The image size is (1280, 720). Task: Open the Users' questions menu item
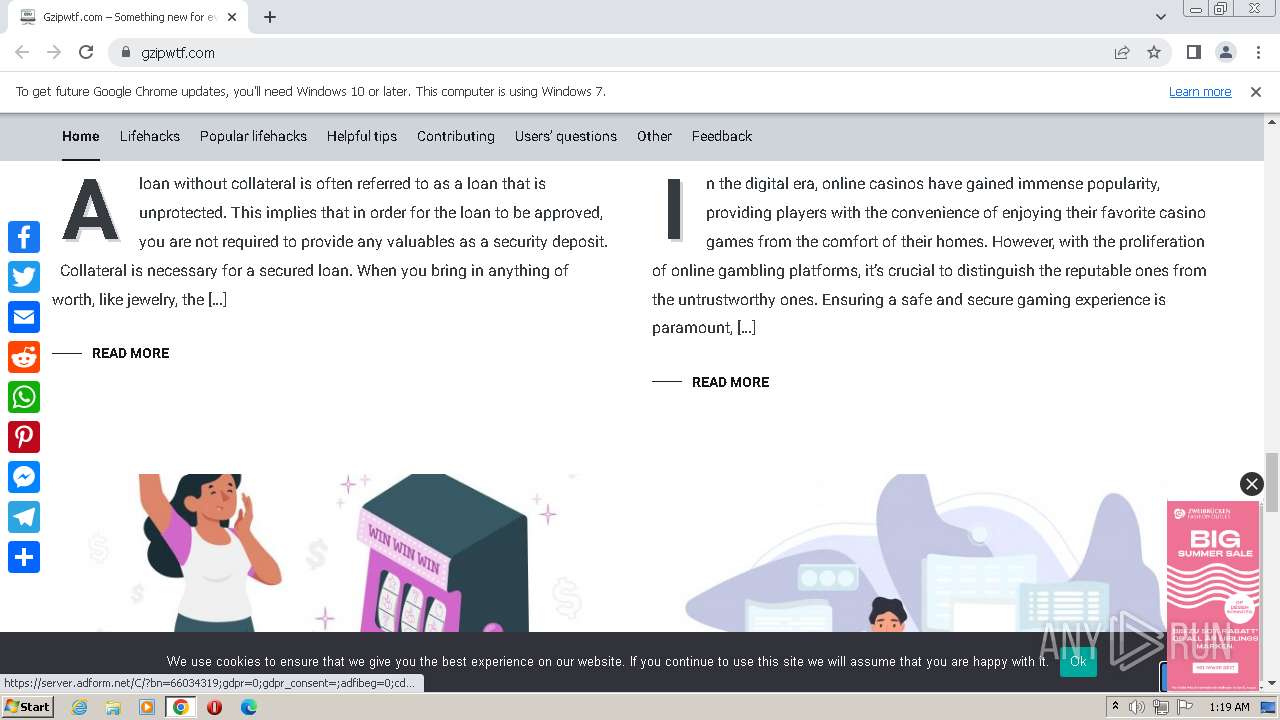pos(566,136)
